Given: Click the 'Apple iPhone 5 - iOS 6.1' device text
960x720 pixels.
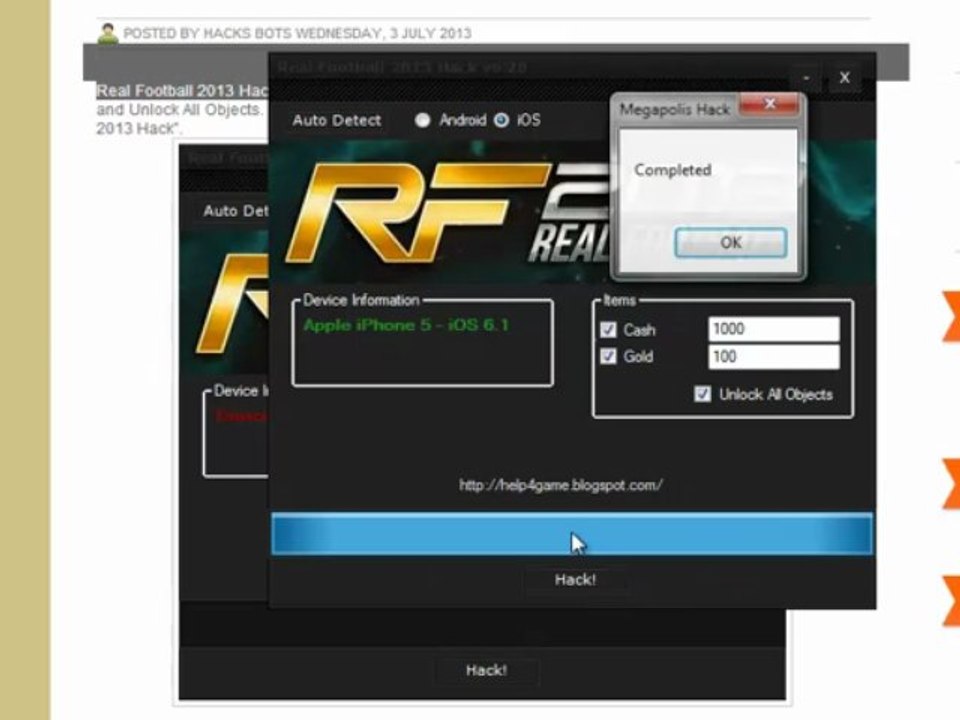Looking at the screenshot, I should point(406,325).
